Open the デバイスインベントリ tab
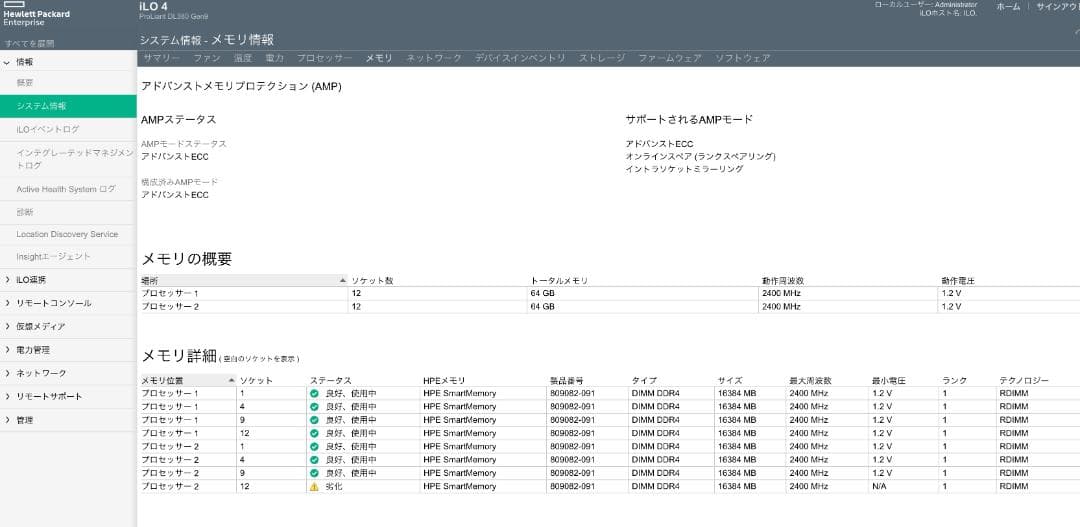This screenshot has height=527, width=1080. click(x=520, y=58)
